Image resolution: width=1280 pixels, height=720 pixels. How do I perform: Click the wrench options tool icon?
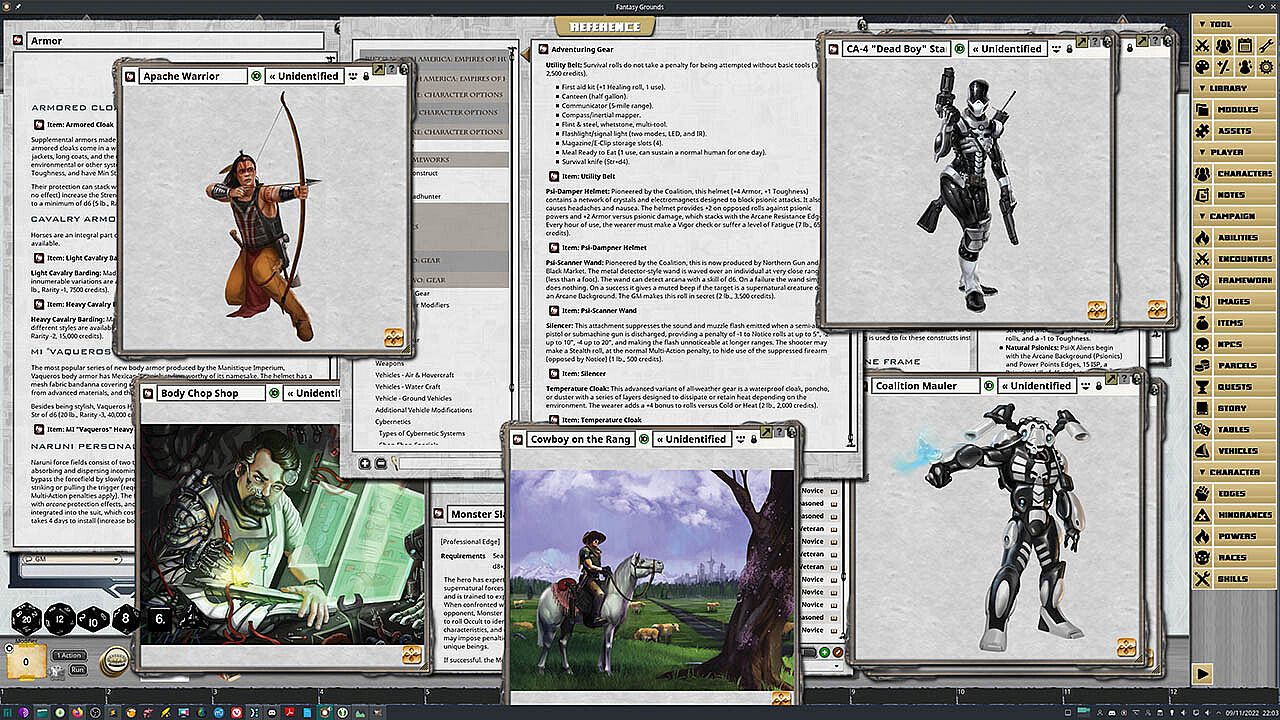(1267, 46)
